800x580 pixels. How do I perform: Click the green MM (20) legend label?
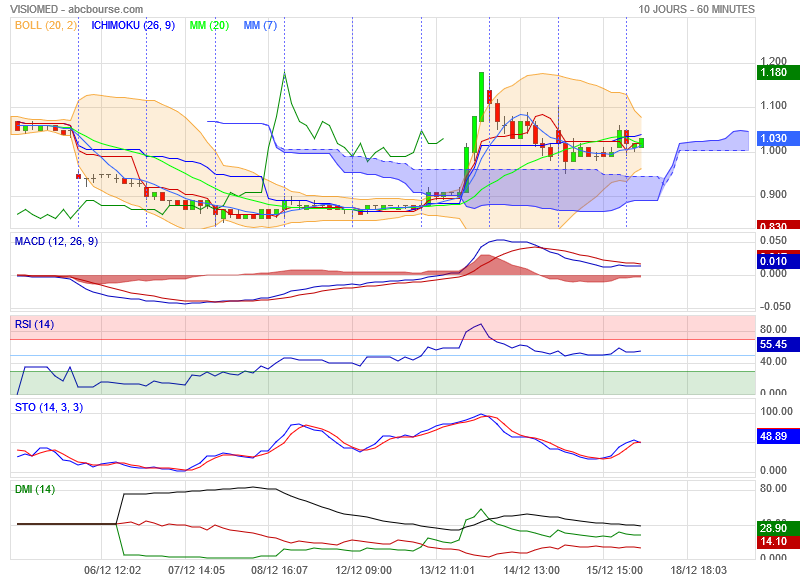pyautogui.click(x=209, y=25)
